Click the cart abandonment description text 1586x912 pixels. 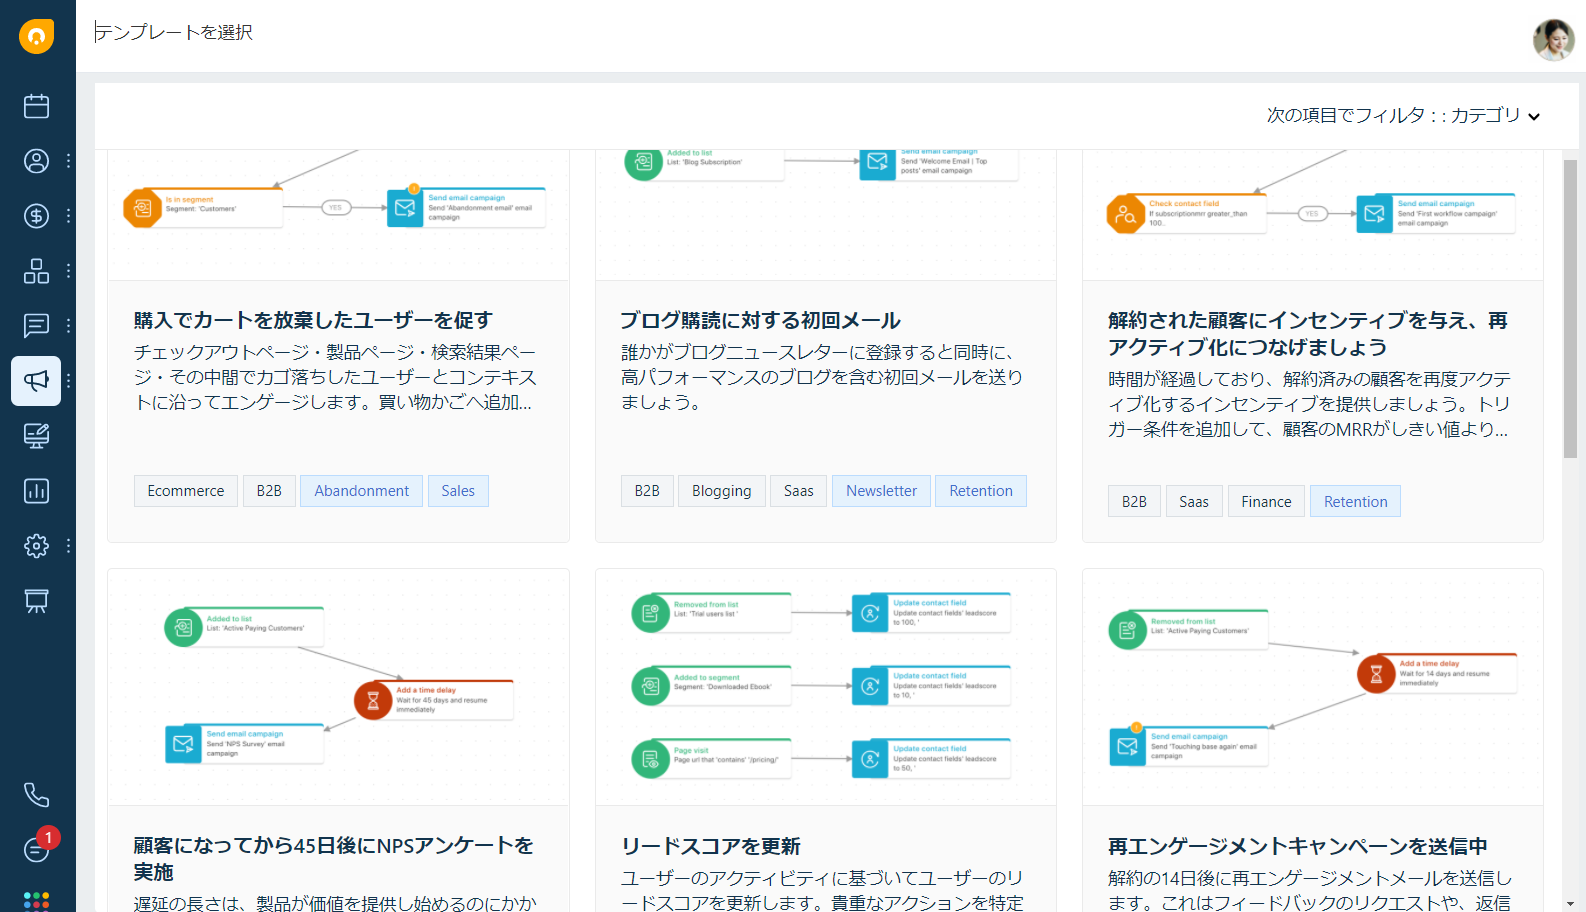pos(336,377)
